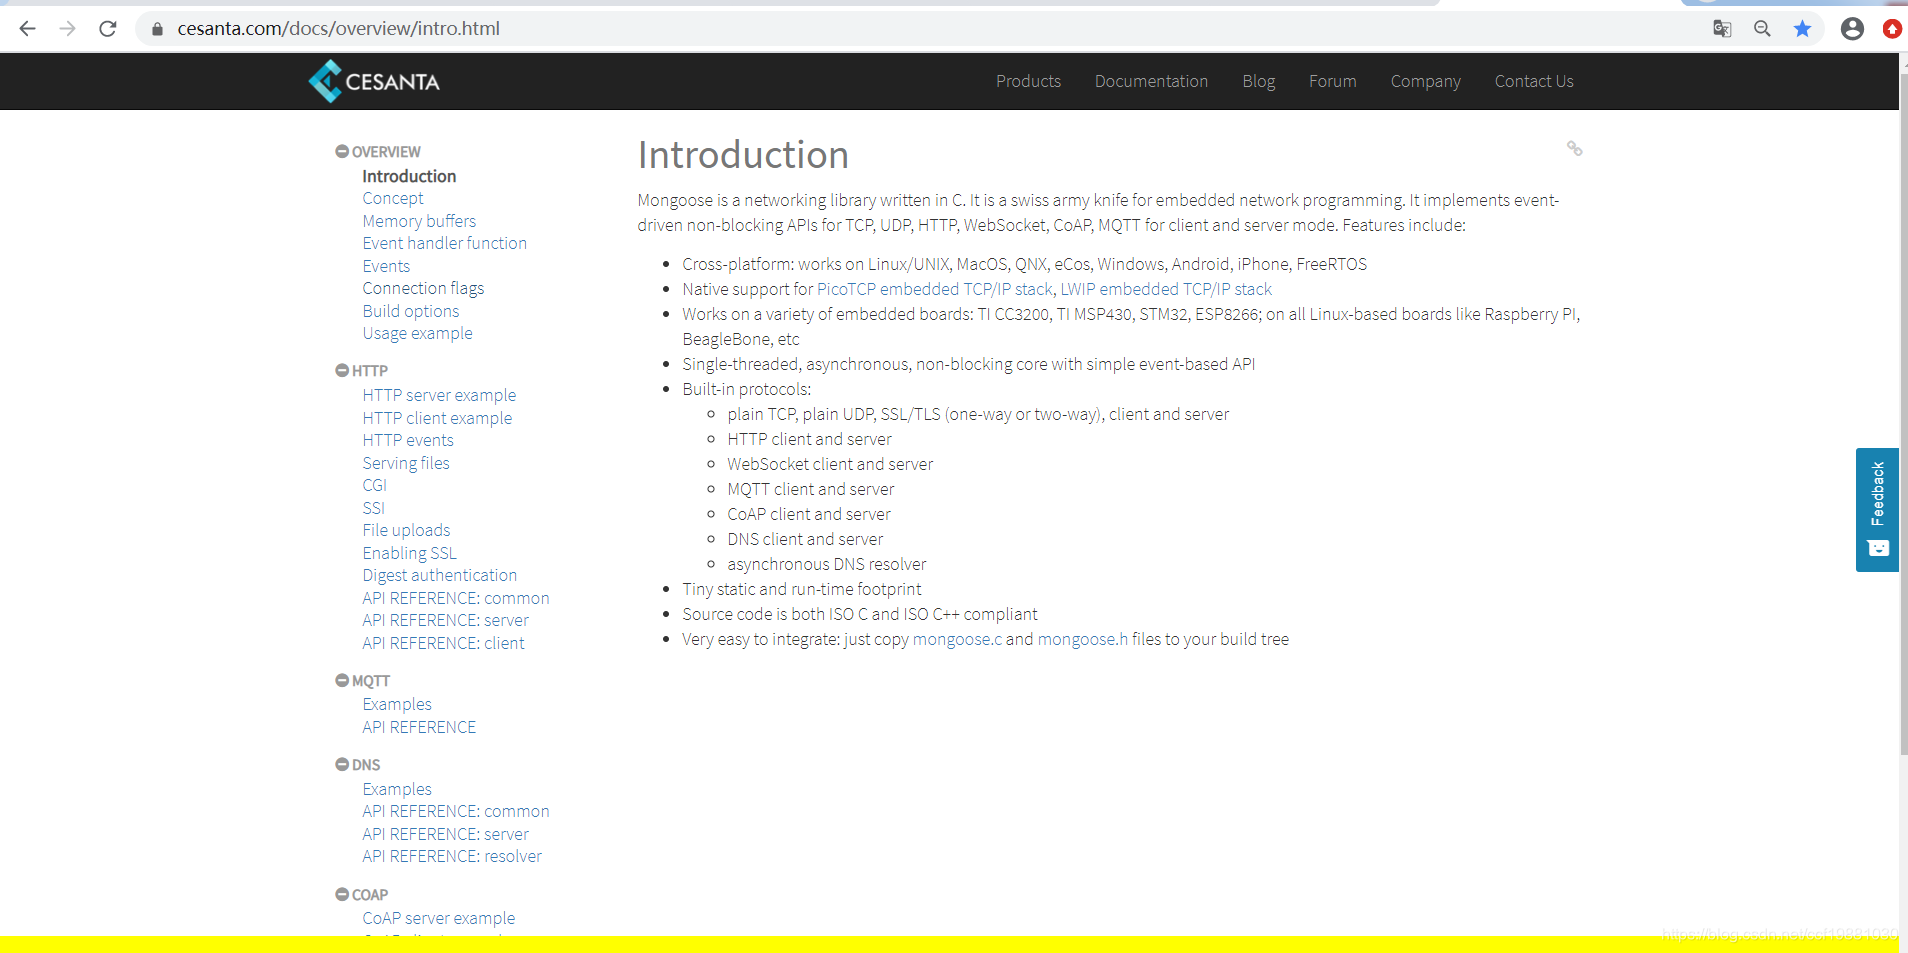Click the Cesanta logo in the header
This screenshot has width=1908, height=953.
[374, 80]
